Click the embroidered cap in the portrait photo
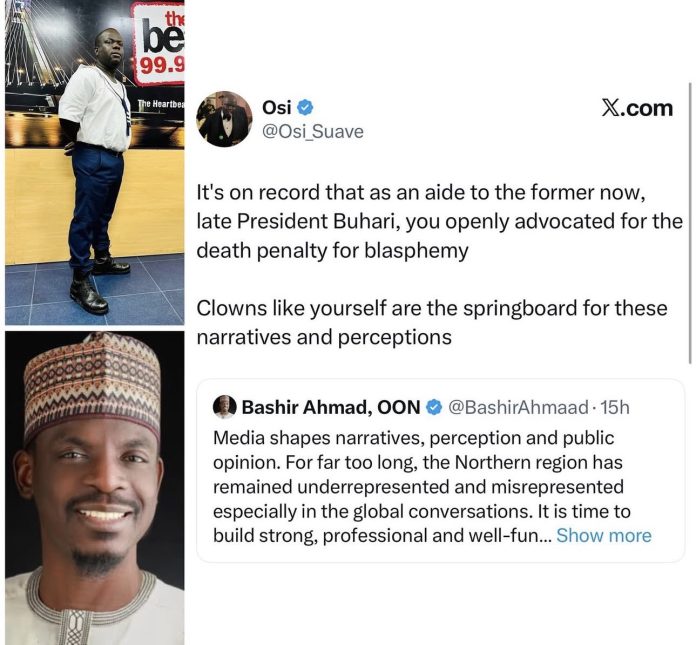The image size is (696, 645). pos(92,385)
